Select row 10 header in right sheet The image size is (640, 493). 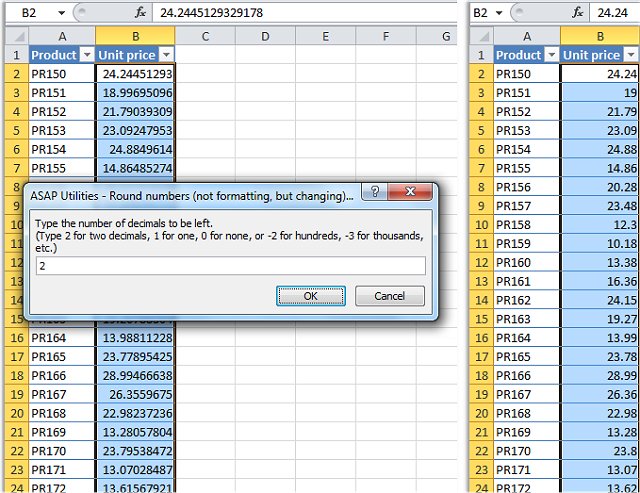(x=482, y=225)
